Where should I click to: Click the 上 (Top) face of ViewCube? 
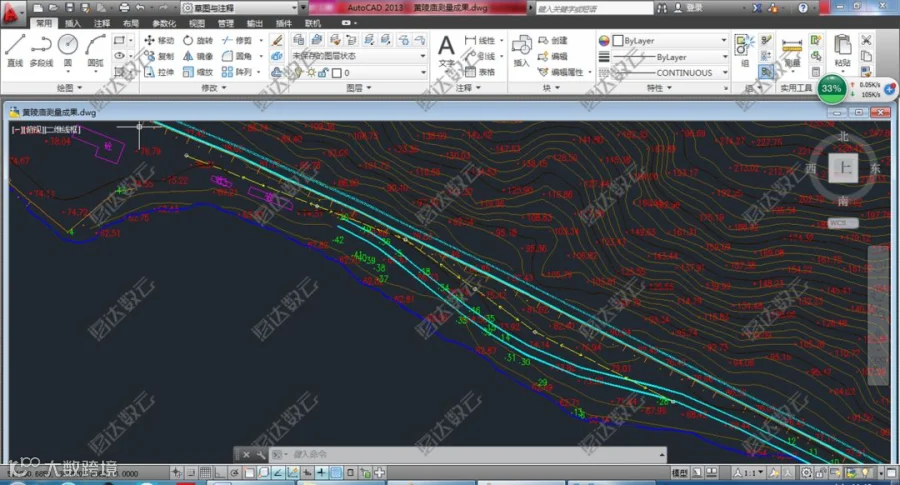tap(843, 168)
